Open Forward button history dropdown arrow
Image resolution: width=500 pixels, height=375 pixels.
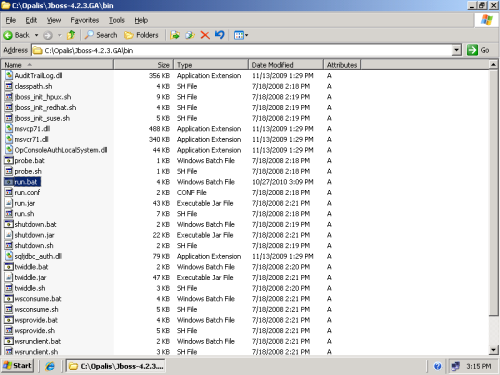[x=60, y=35]
